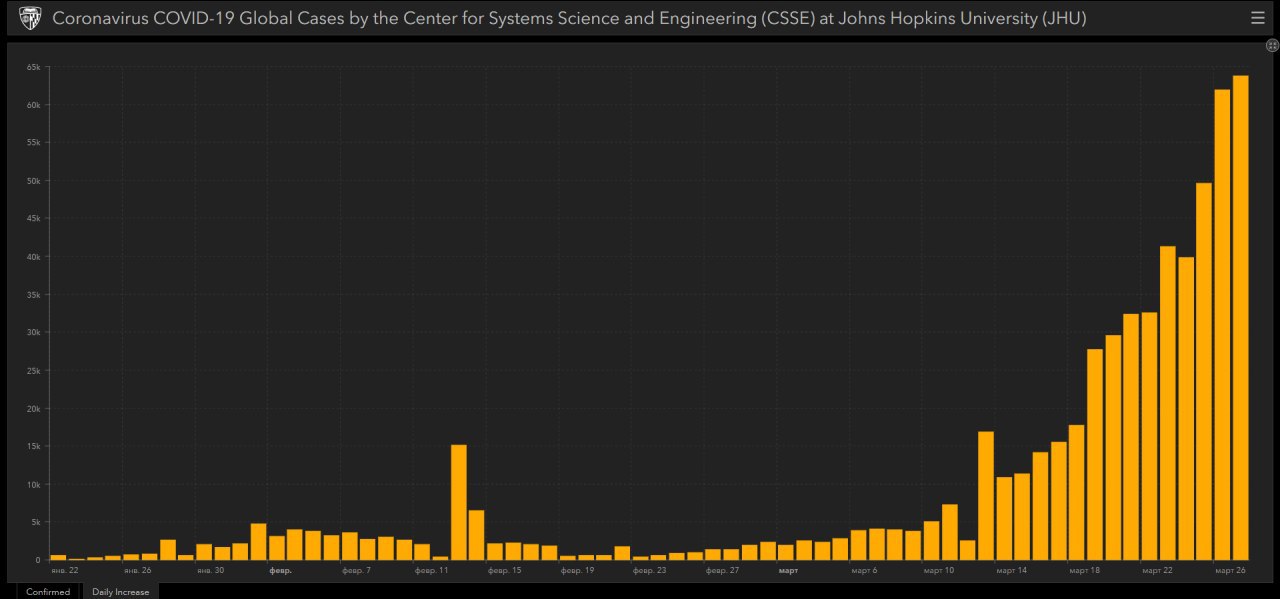This screenshot has width=1280, height=599.
Task: Click the tallest bar at chart's right end
Action: click(1240, 318)
